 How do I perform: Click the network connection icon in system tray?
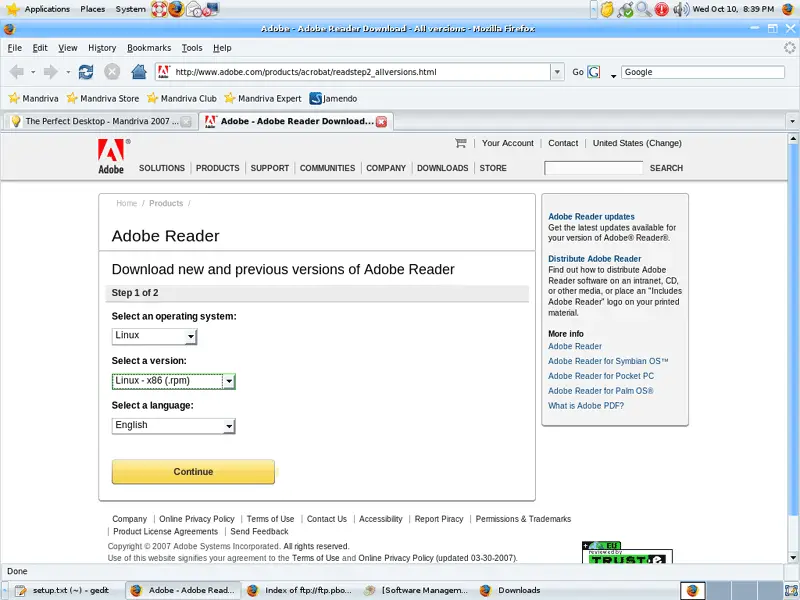pyautogui.click(x=625, y=9)
